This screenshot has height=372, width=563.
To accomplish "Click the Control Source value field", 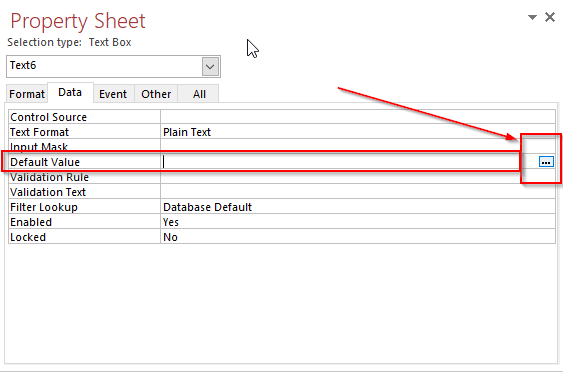I will click(x=358, y=117).
